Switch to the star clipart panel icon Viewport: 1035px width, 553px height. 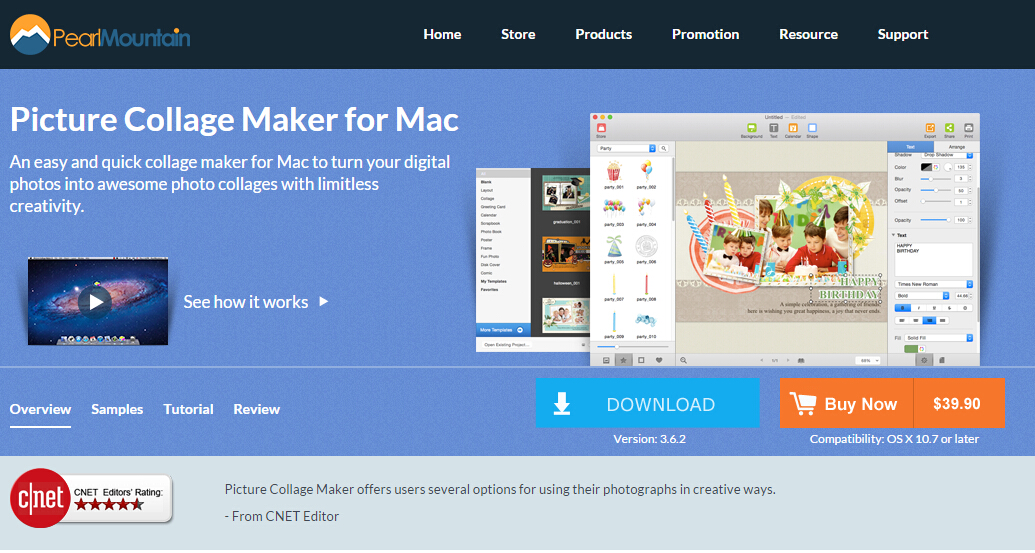[x=623, y=360]
